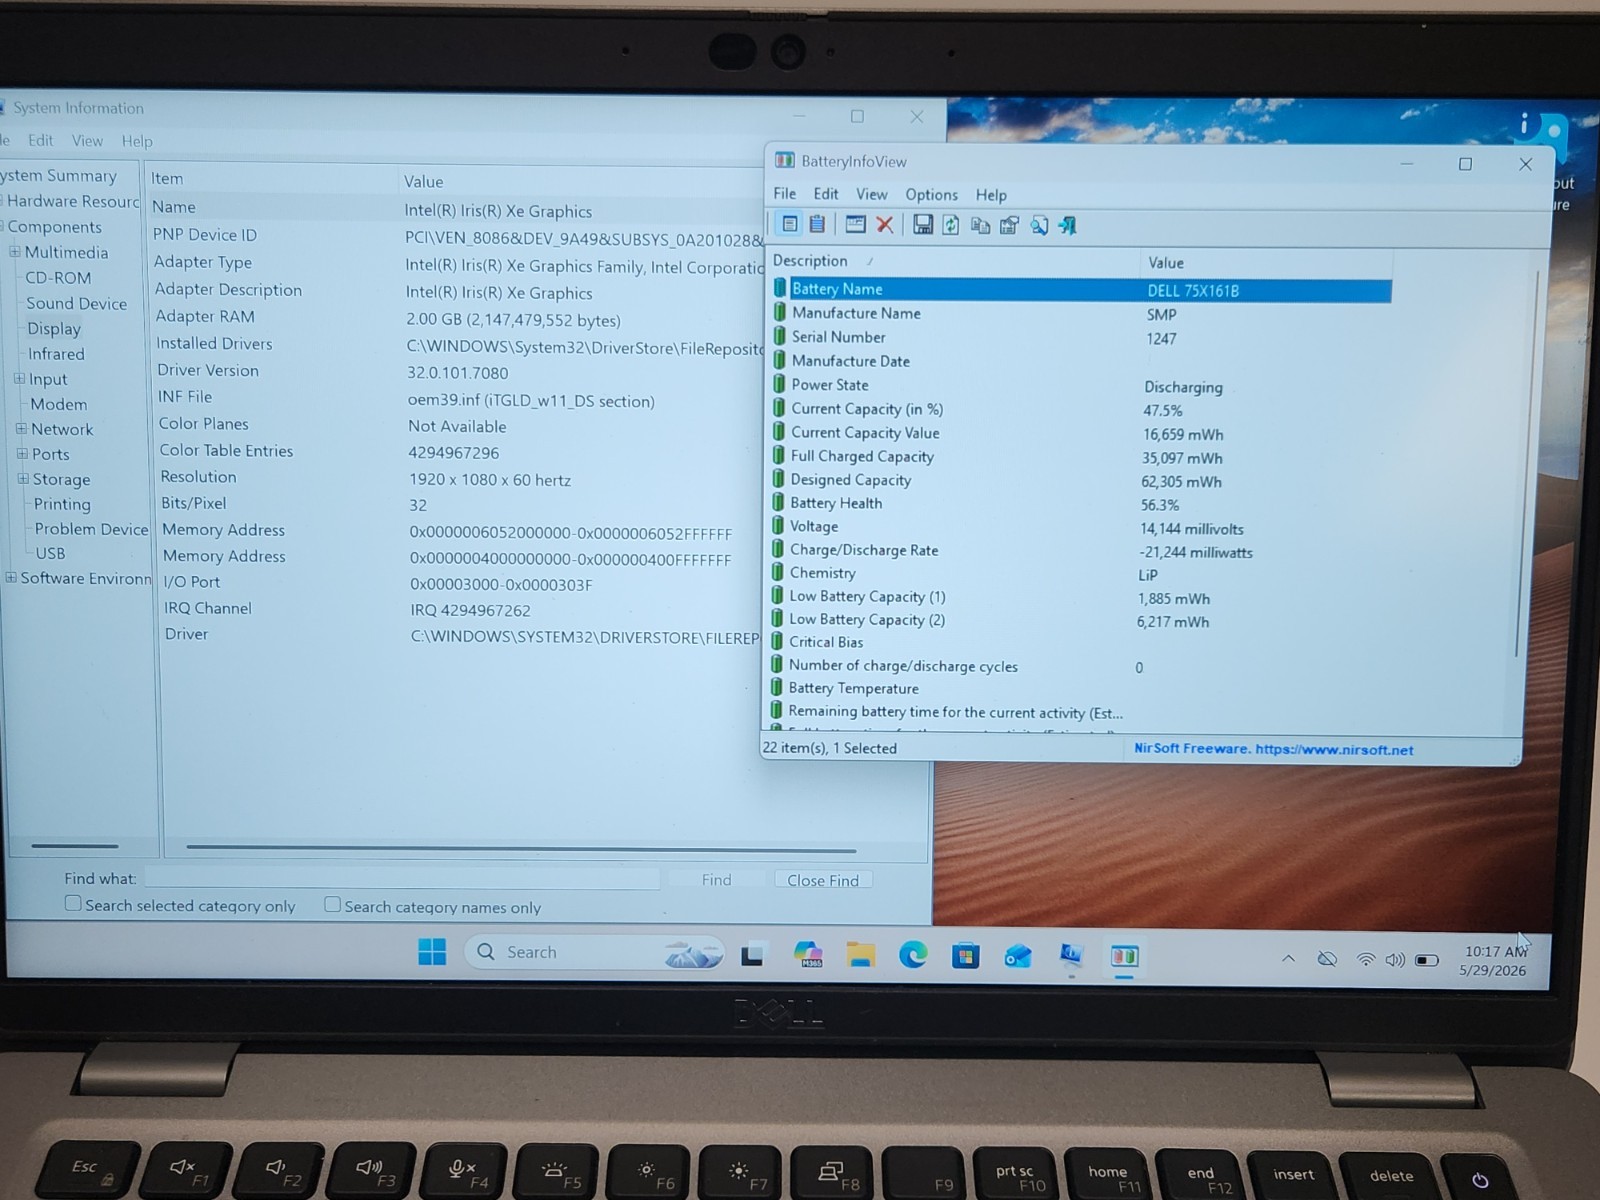1600x1200 pixels.
Task: Select Problem Devices in the tree
Action: [x=91, y=529]
